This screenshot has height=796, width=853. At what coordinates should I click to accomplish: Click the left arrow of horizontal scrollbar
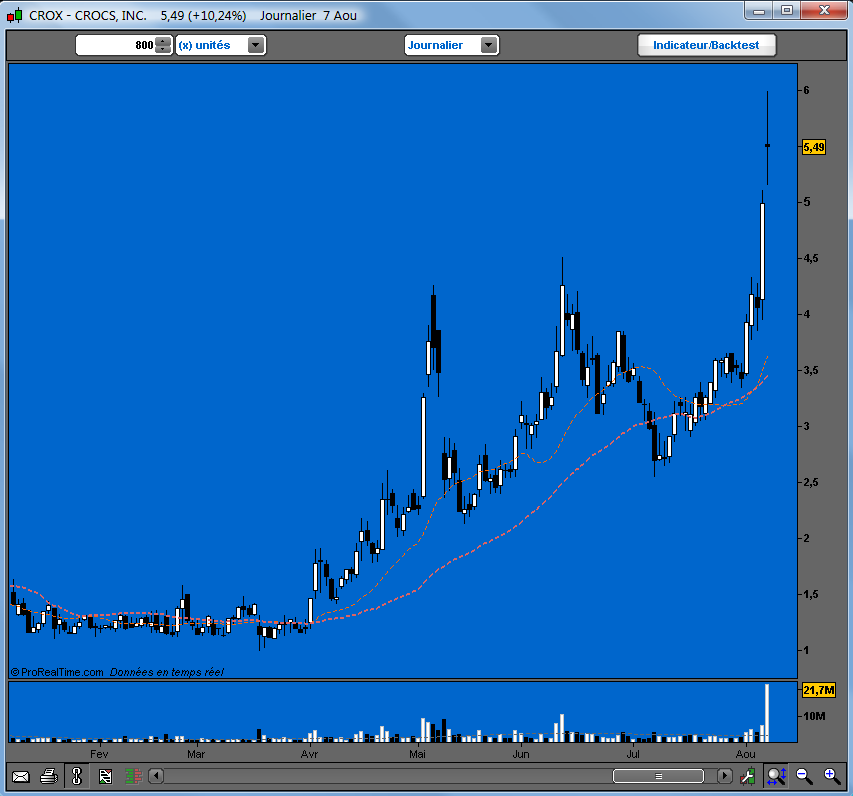156,775
